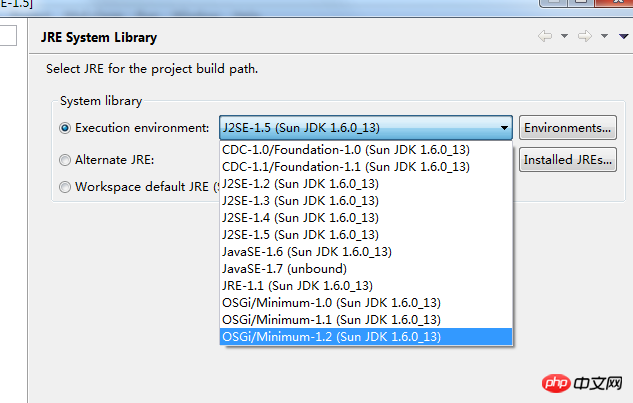Open the Installed JREs... button
This screenshot has height=403, width=633.
click(x=568, y=160)
